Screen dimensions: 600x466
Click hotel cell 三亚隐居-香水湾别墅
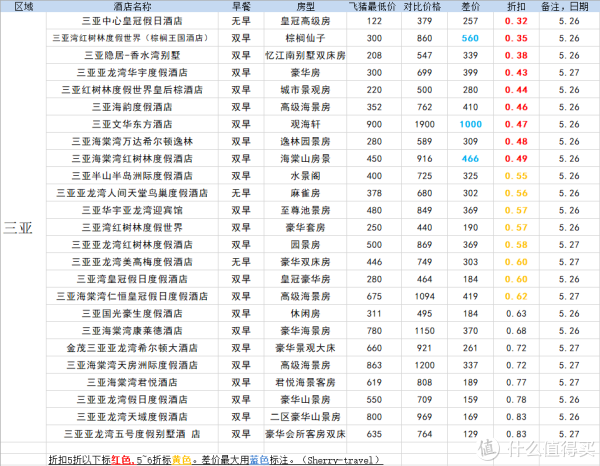pyautogui.click(x=132, y=55)
